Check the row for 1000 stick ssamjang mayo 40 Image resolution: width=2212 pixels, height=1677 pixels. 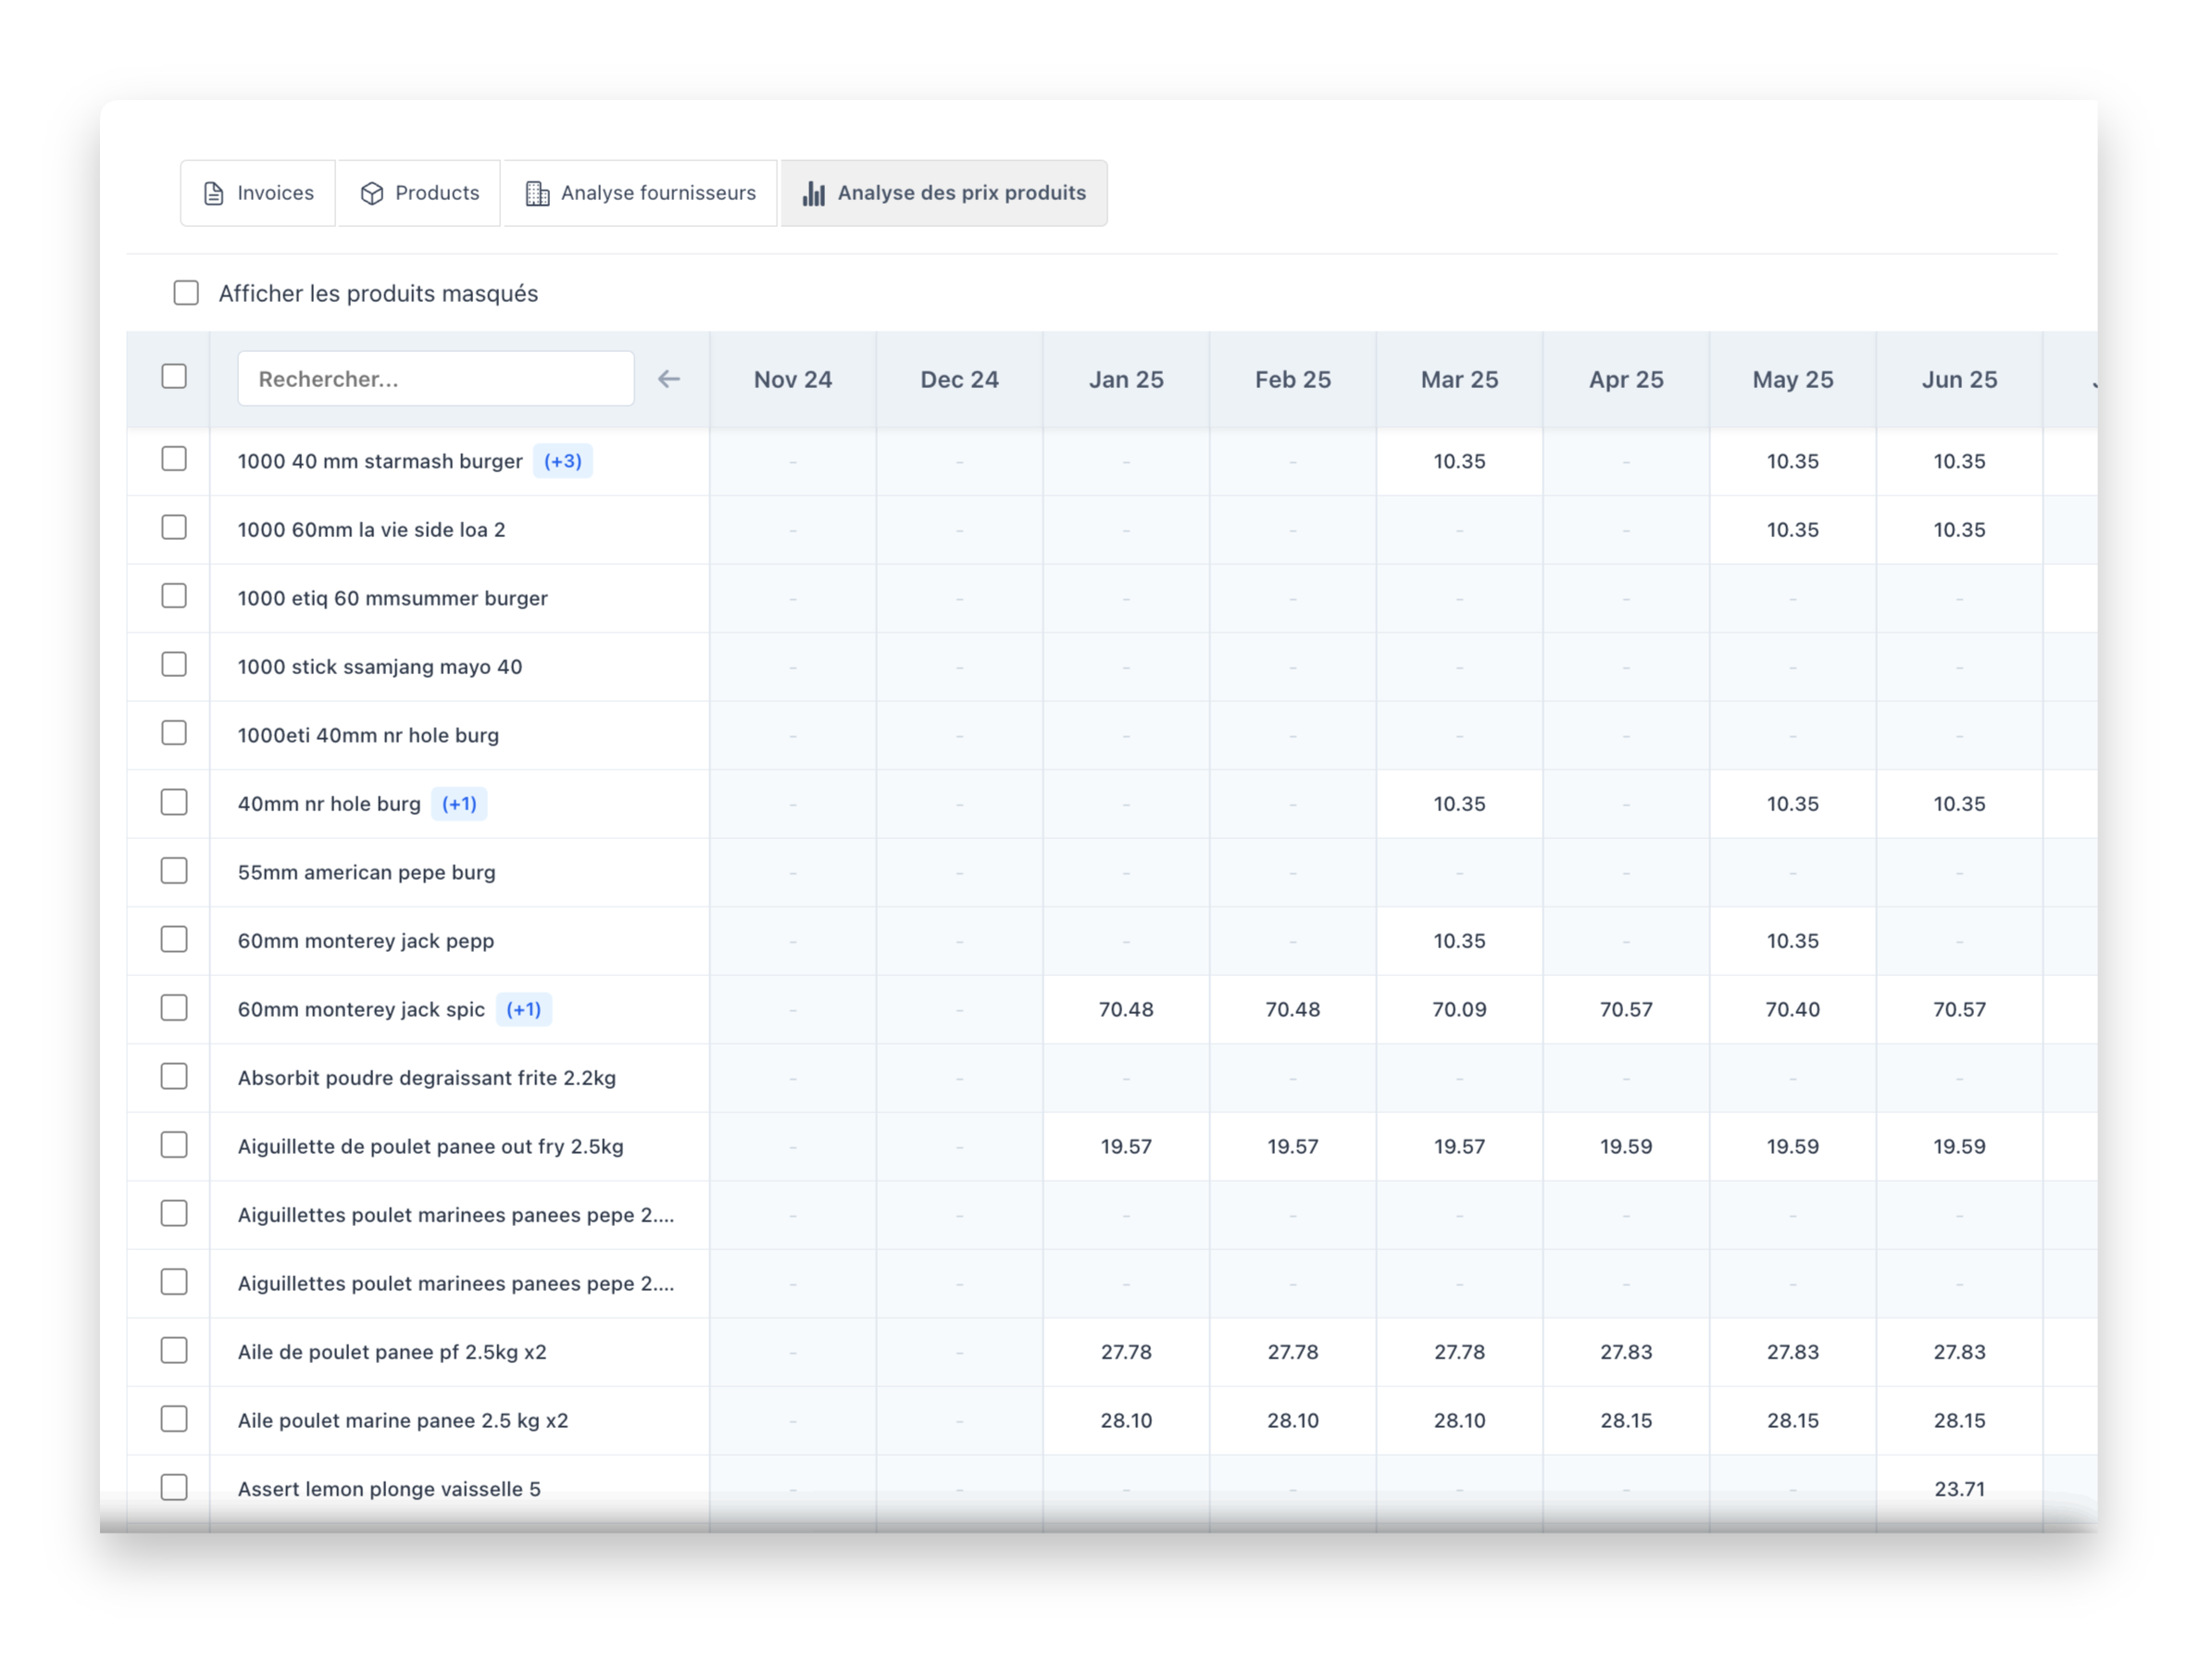coord(174,665)
